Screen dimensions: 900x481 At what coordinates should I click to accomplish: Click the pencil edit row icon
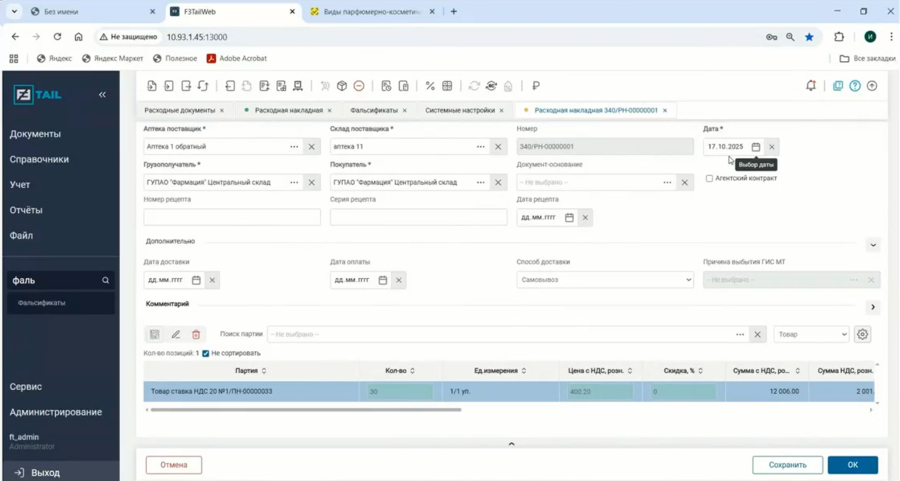(x=175, y=335)
